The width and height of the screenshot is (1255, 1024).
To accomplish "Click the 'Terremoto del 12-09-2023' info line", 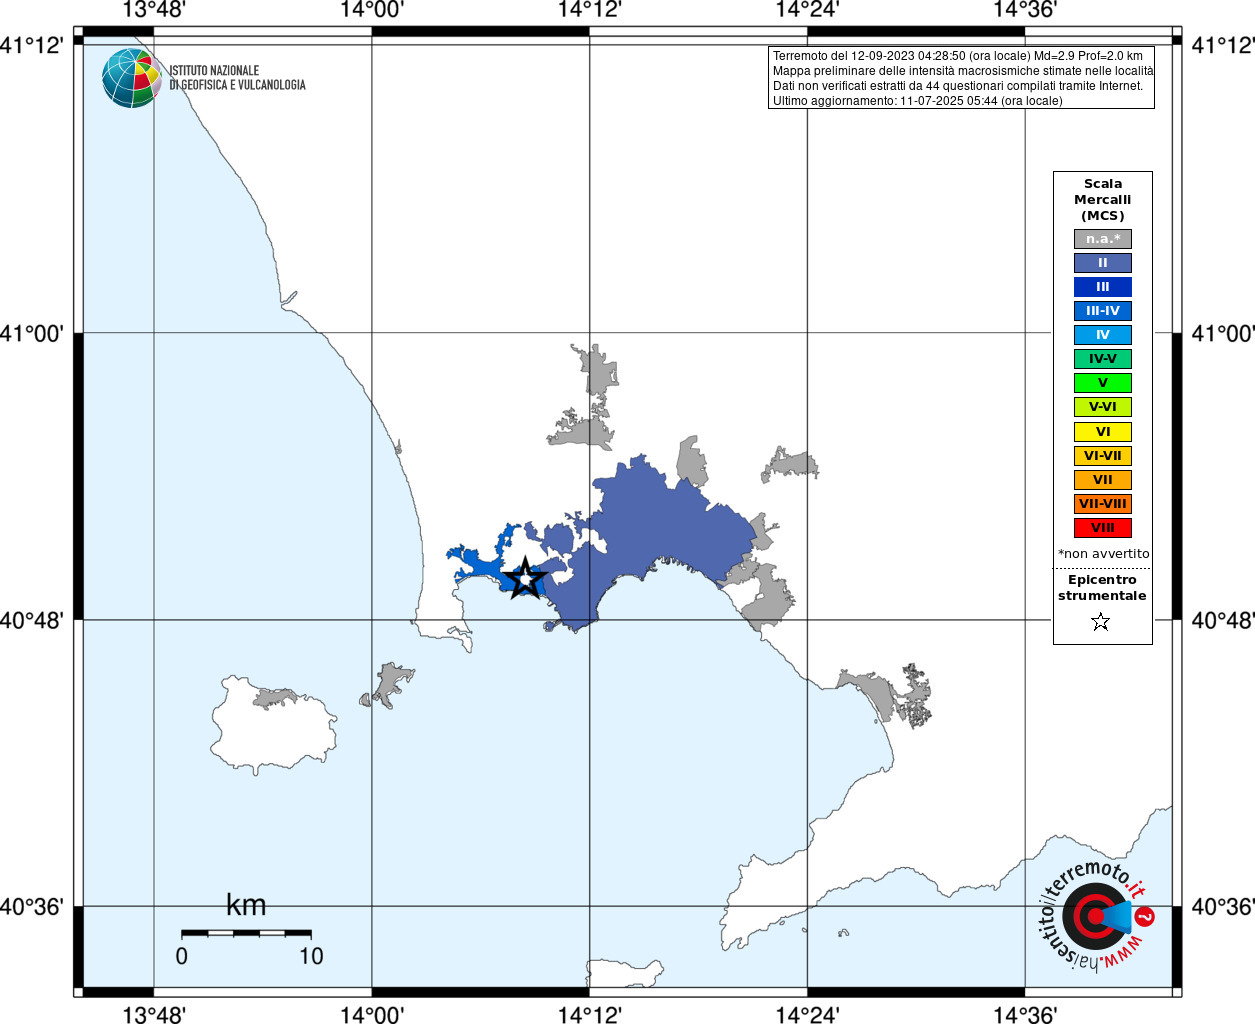I will [x=958, y=56].
